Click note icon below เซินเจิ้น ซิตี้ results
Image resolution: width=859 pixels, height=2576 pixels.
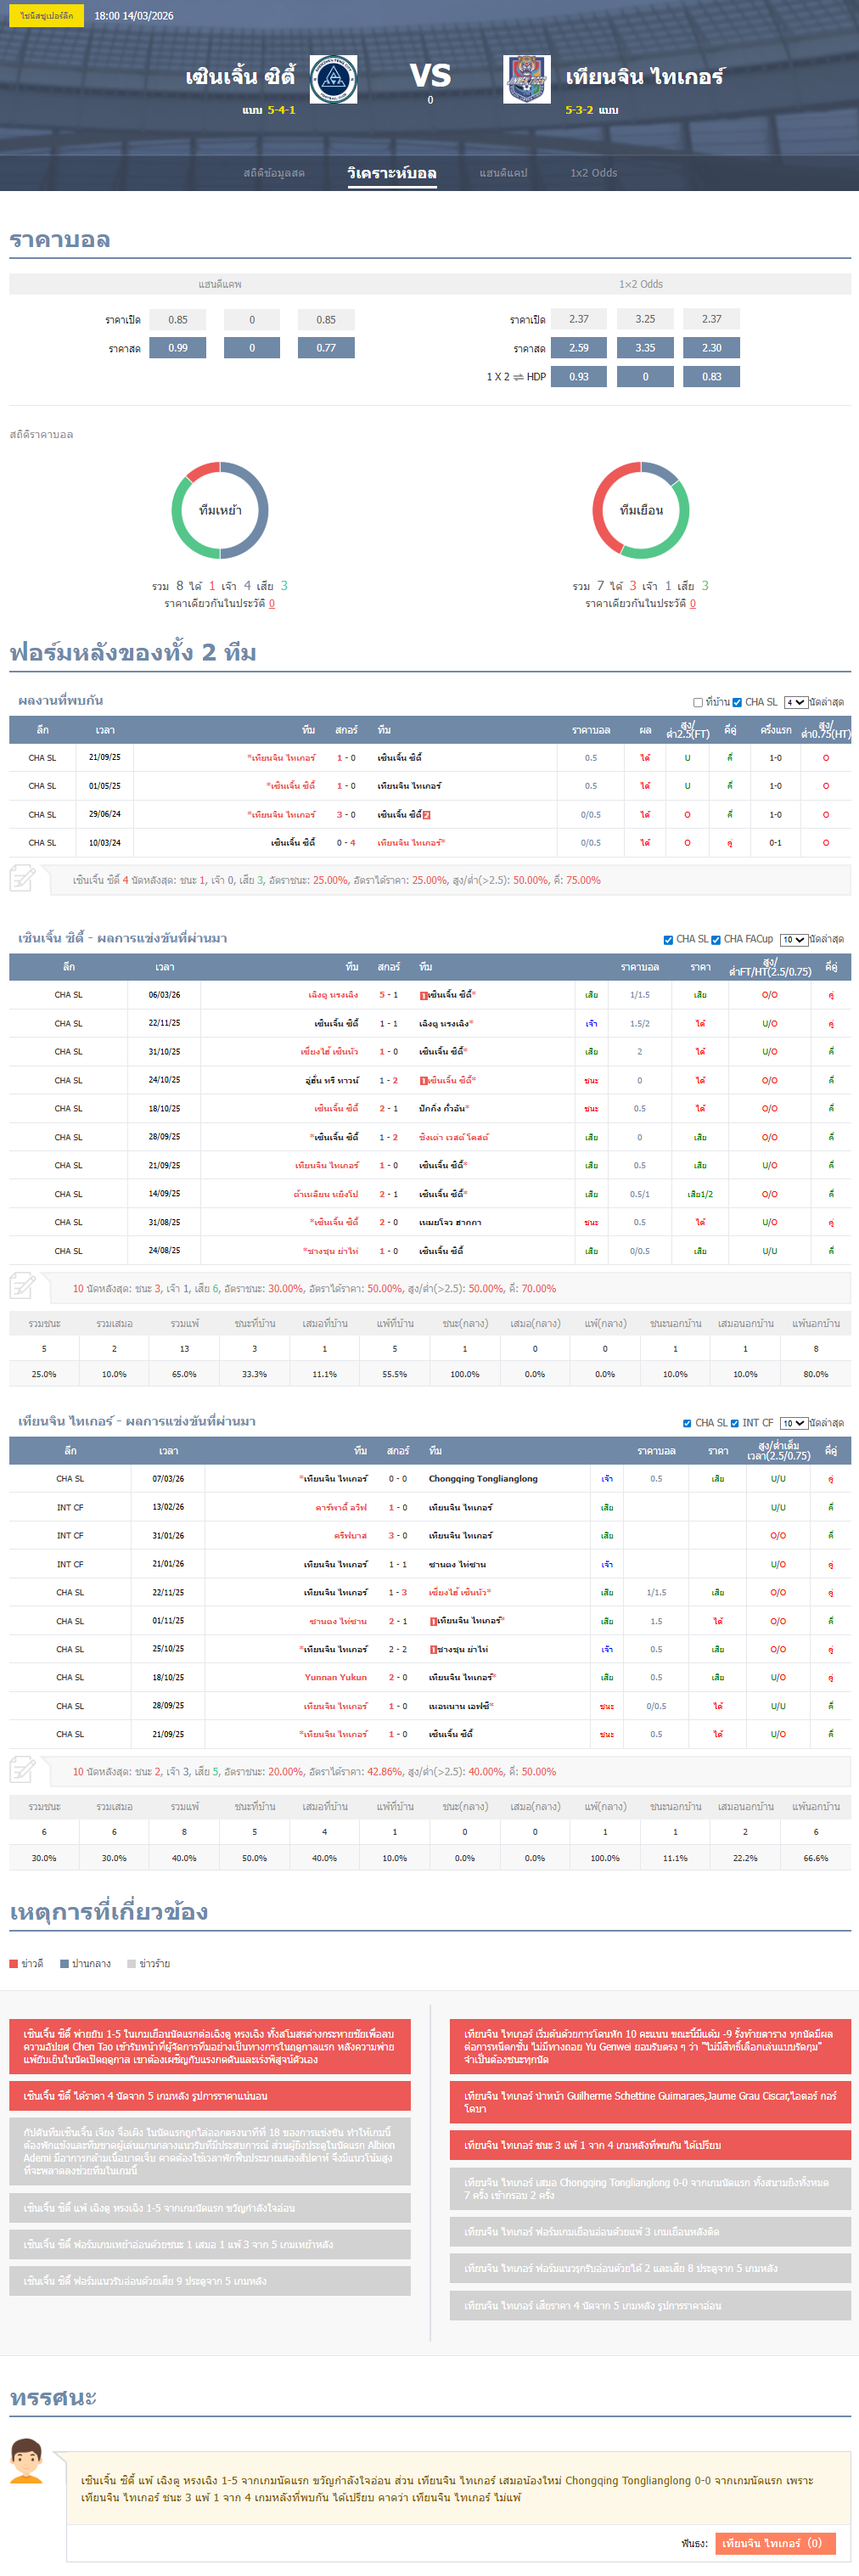(22, 1287)
